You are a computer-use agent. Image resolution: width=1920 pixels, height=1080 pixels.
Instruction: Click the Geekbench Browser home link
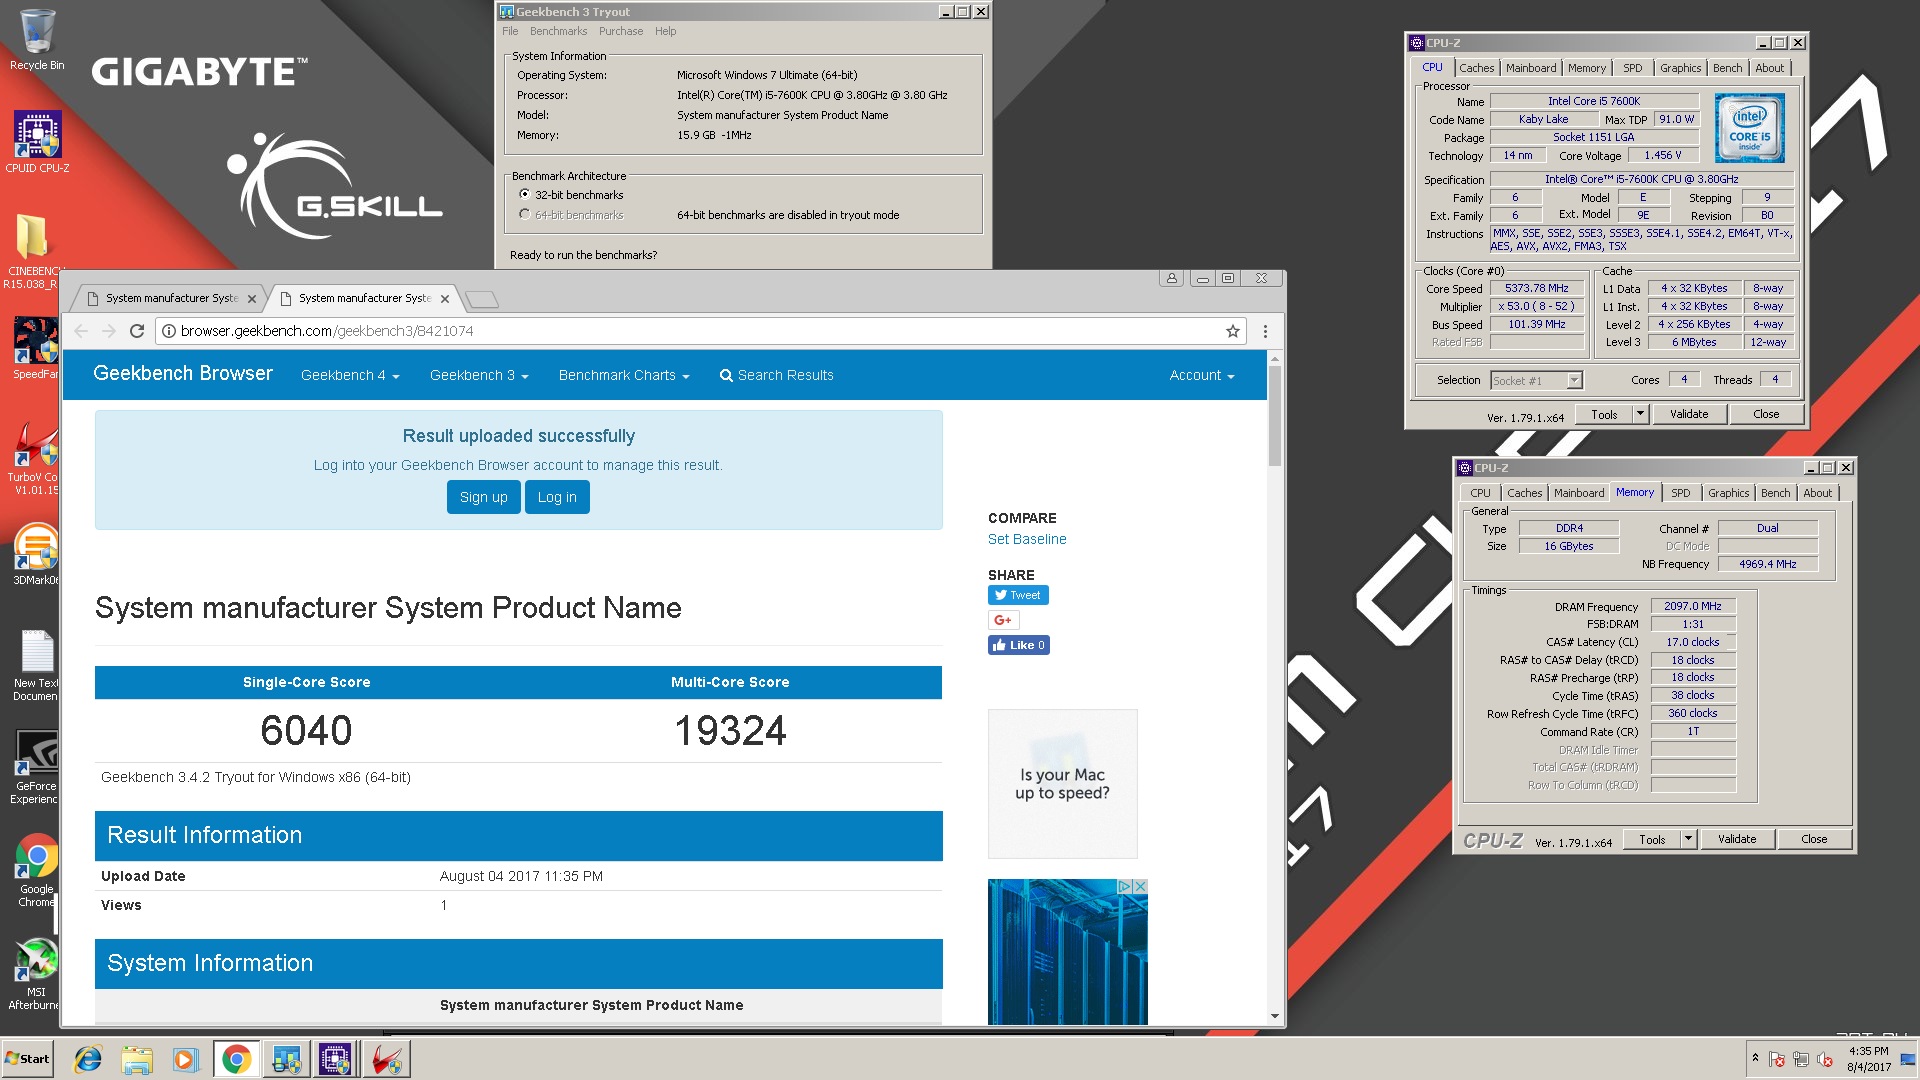tap(183, 373)
